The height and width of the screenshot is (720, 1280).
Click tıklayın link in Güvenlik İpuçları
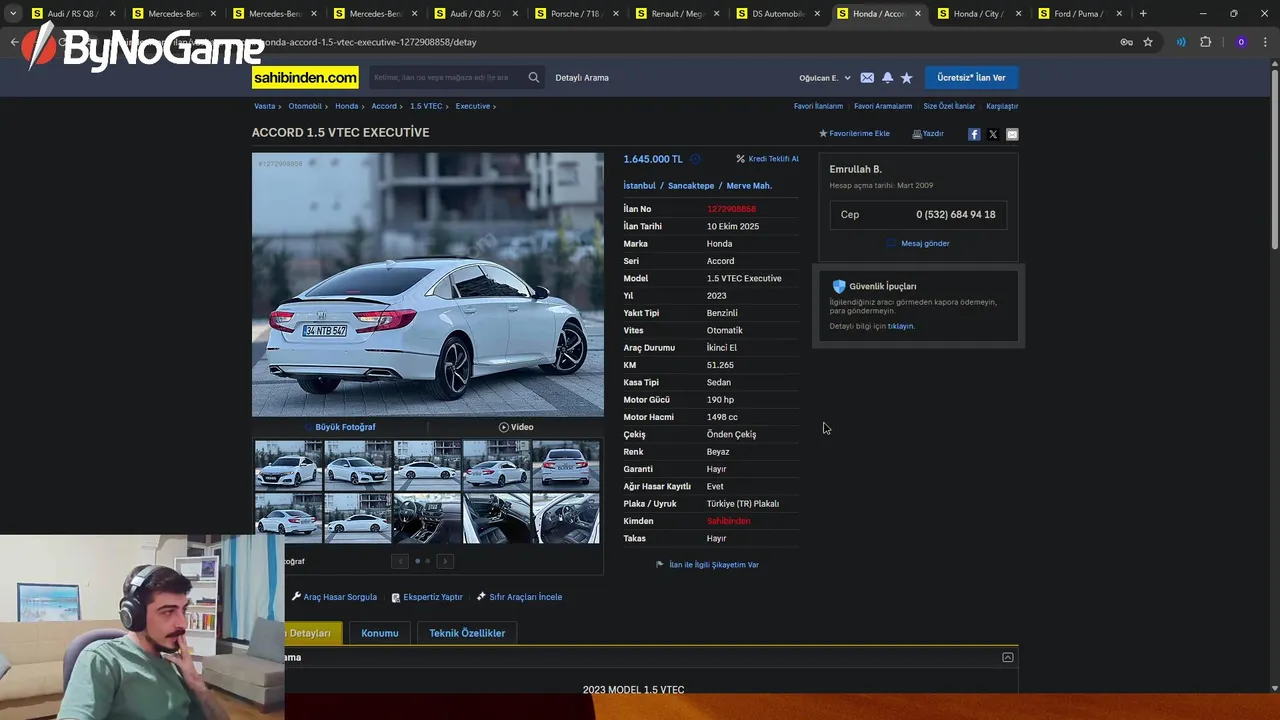[x=900, y=326]
